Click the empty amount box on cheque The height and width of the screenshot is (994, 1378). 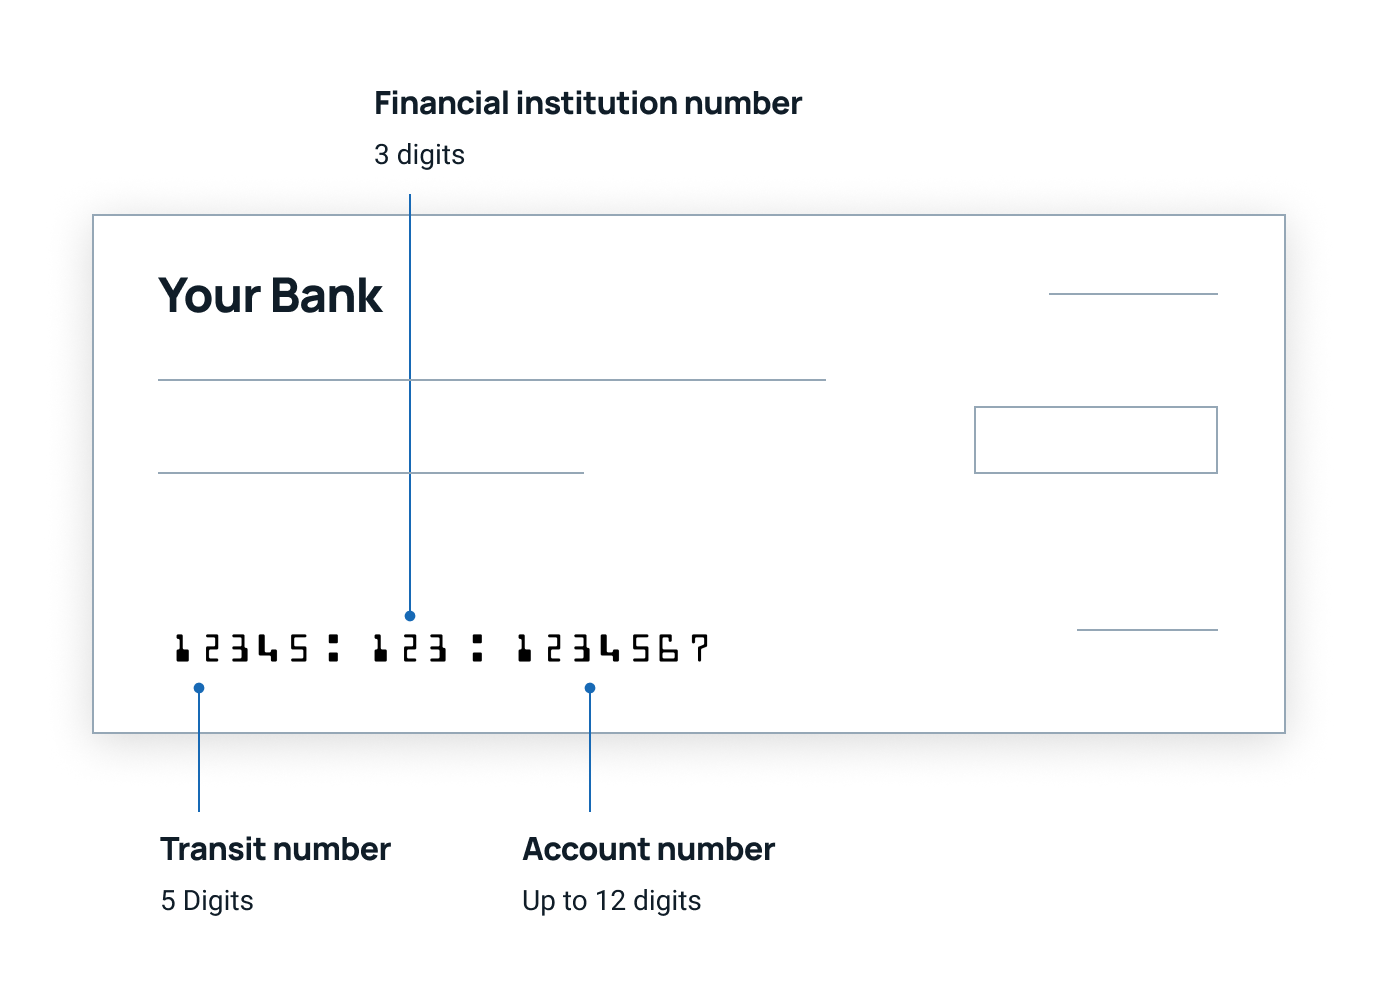(x=1096, y=440)
